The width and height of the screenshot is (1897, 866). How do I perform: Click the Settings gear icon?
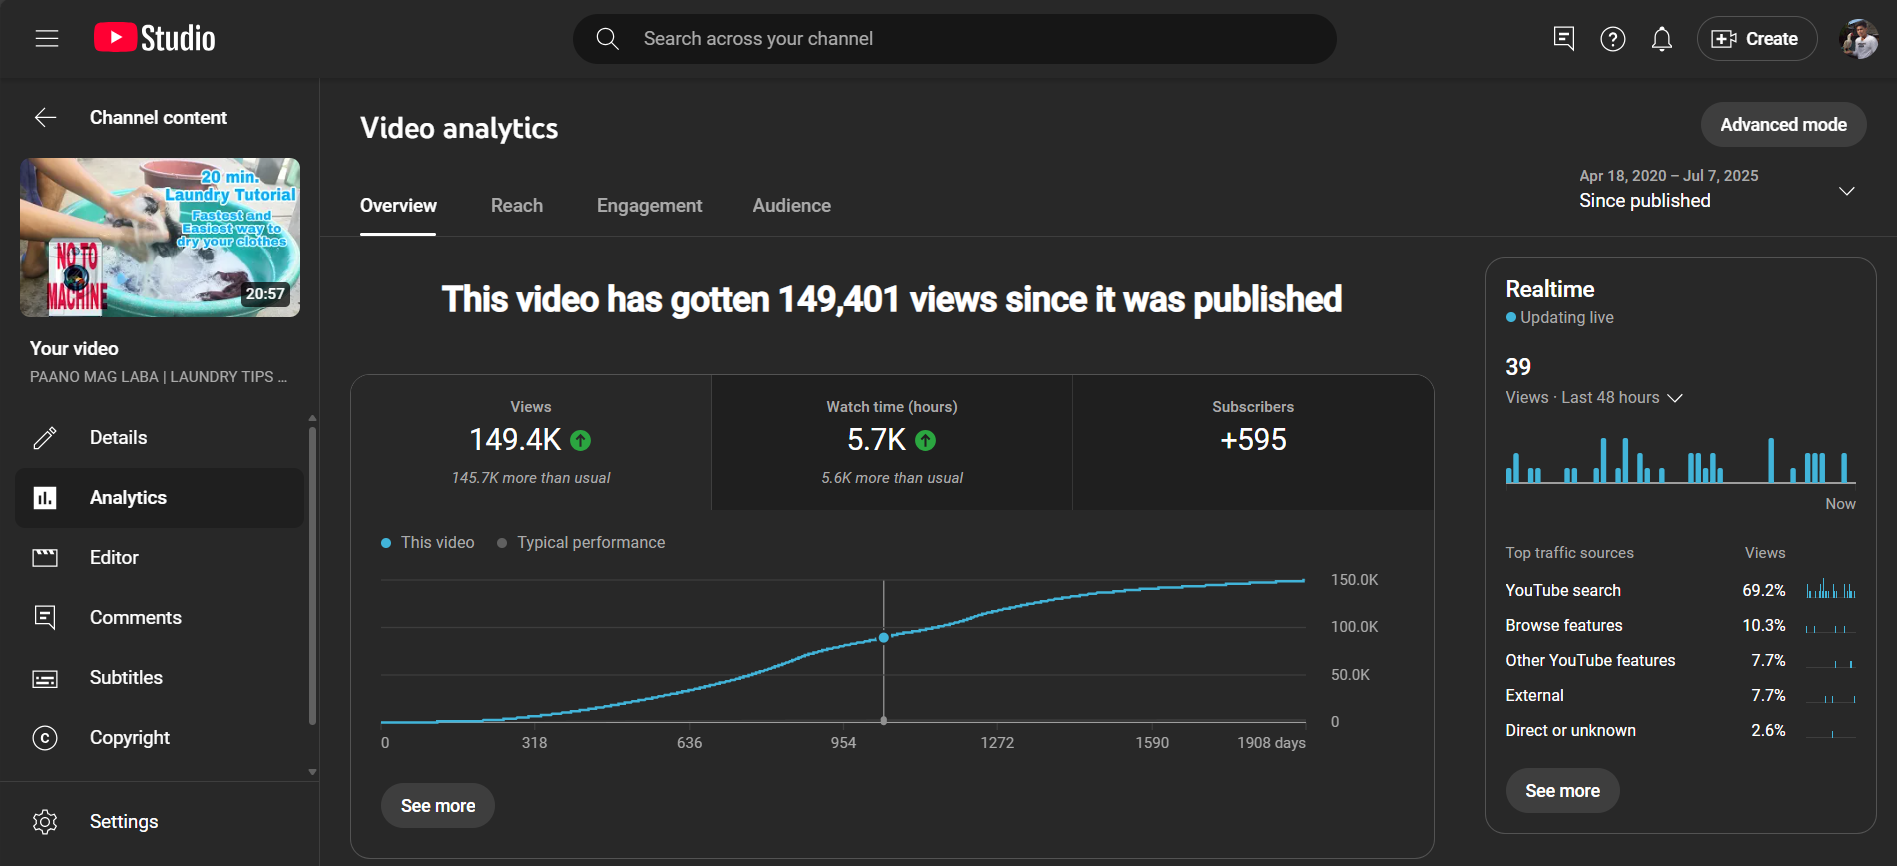pos(45,822)
